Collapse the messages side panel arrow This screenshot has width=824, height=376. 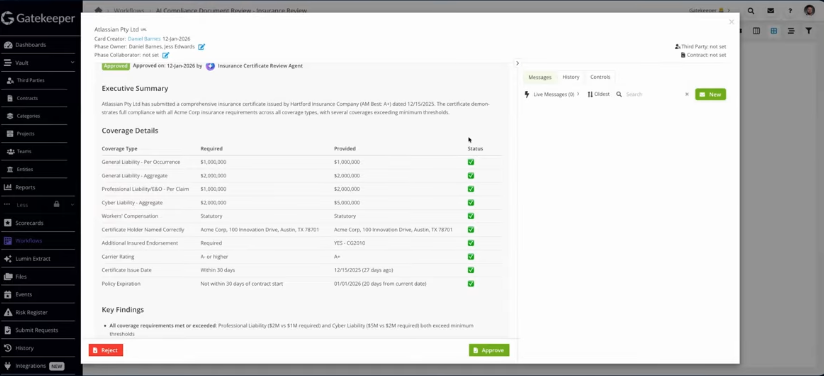click(x=517, y=63)
